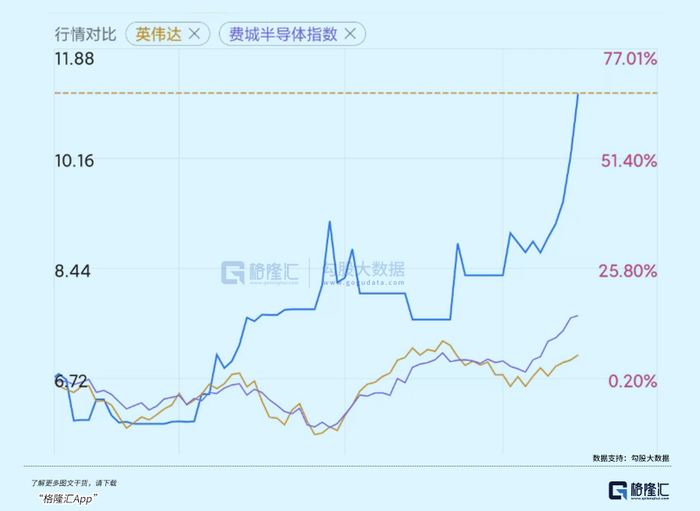Click the 77.01% percentage axis label
This screenshot has height=511, width=700.
pyautogui.click(x=630, y=59)
